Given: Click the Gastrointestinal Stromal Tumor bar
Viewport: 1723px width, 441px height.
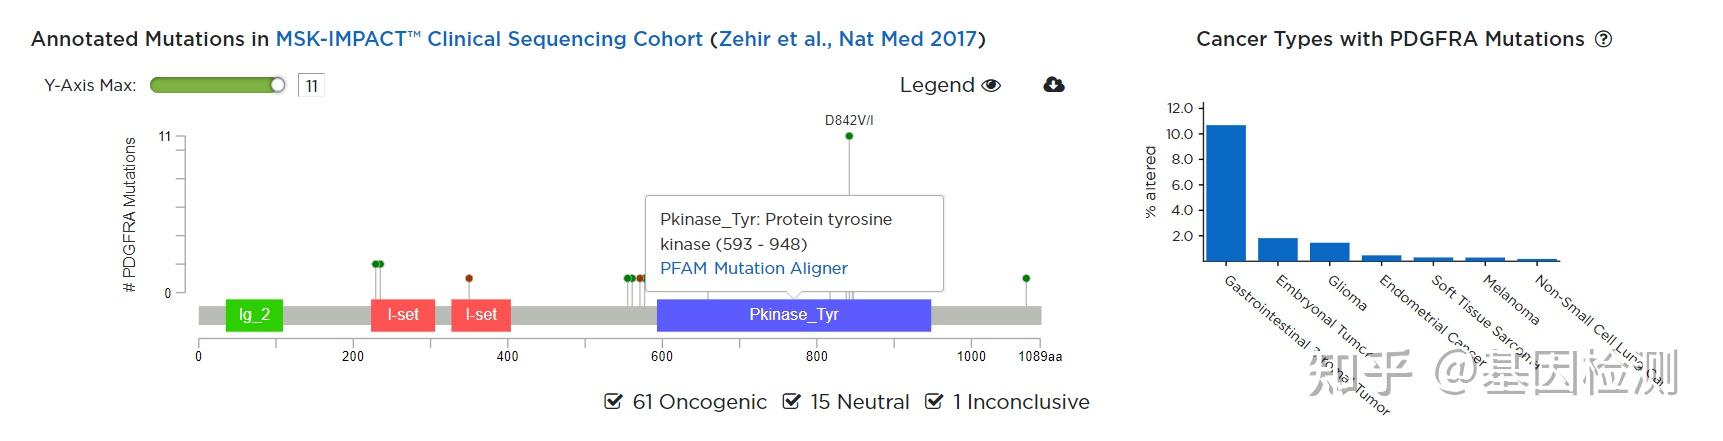Looking at the screenshot, I should tap(1225, 193).
